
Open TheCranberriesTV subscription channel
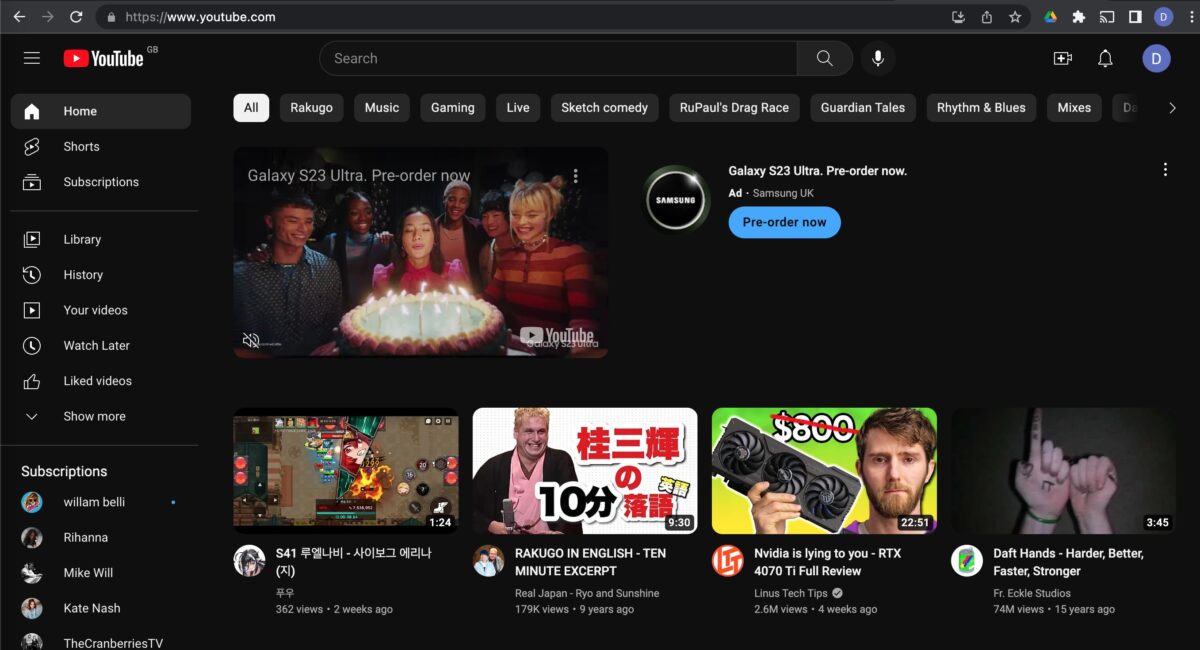click(x=100, y=640)
